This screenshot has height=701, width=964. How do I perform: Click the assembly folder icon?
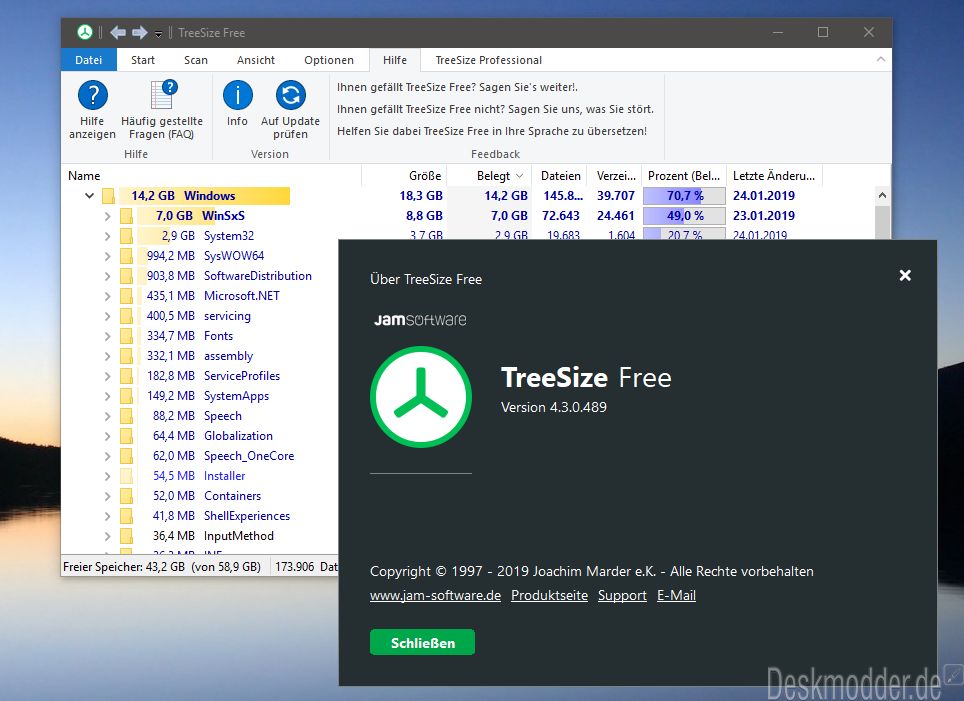(x=127, y=356)
